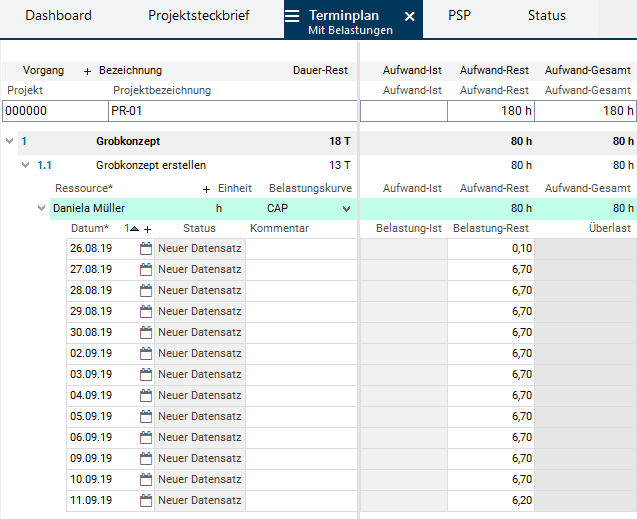Open the calendar picker for 11.09.19
The image size is (637, 519).
click(x=146, y=500)
